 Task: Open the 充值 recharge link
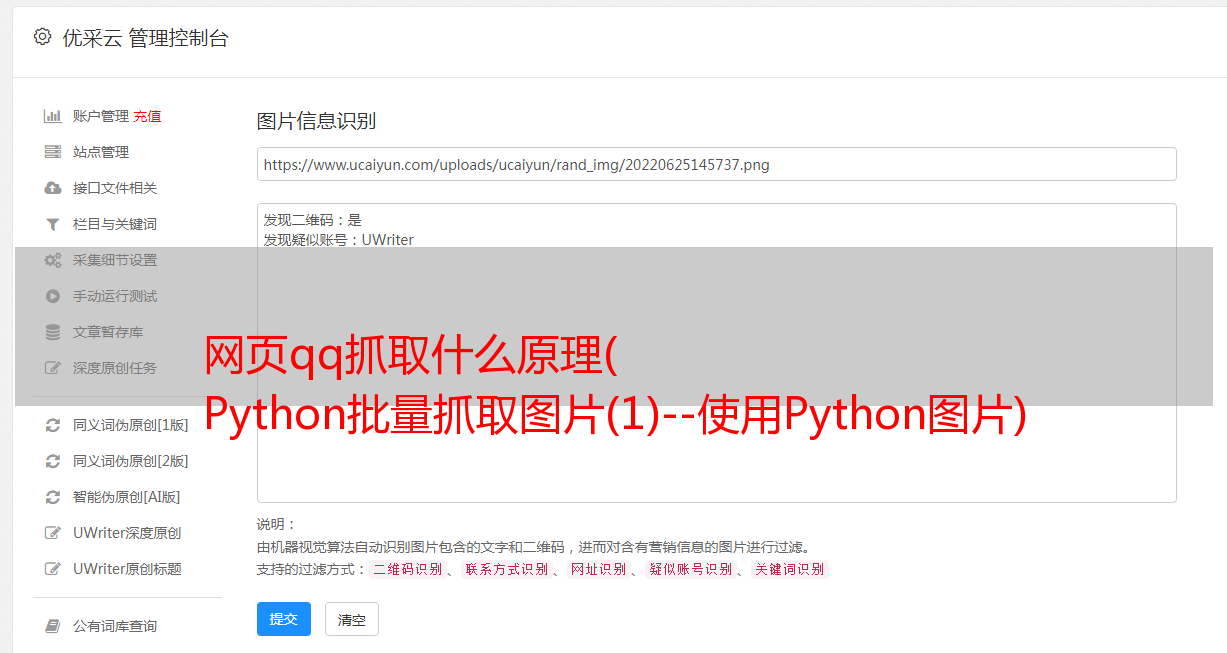pos(147,116)
